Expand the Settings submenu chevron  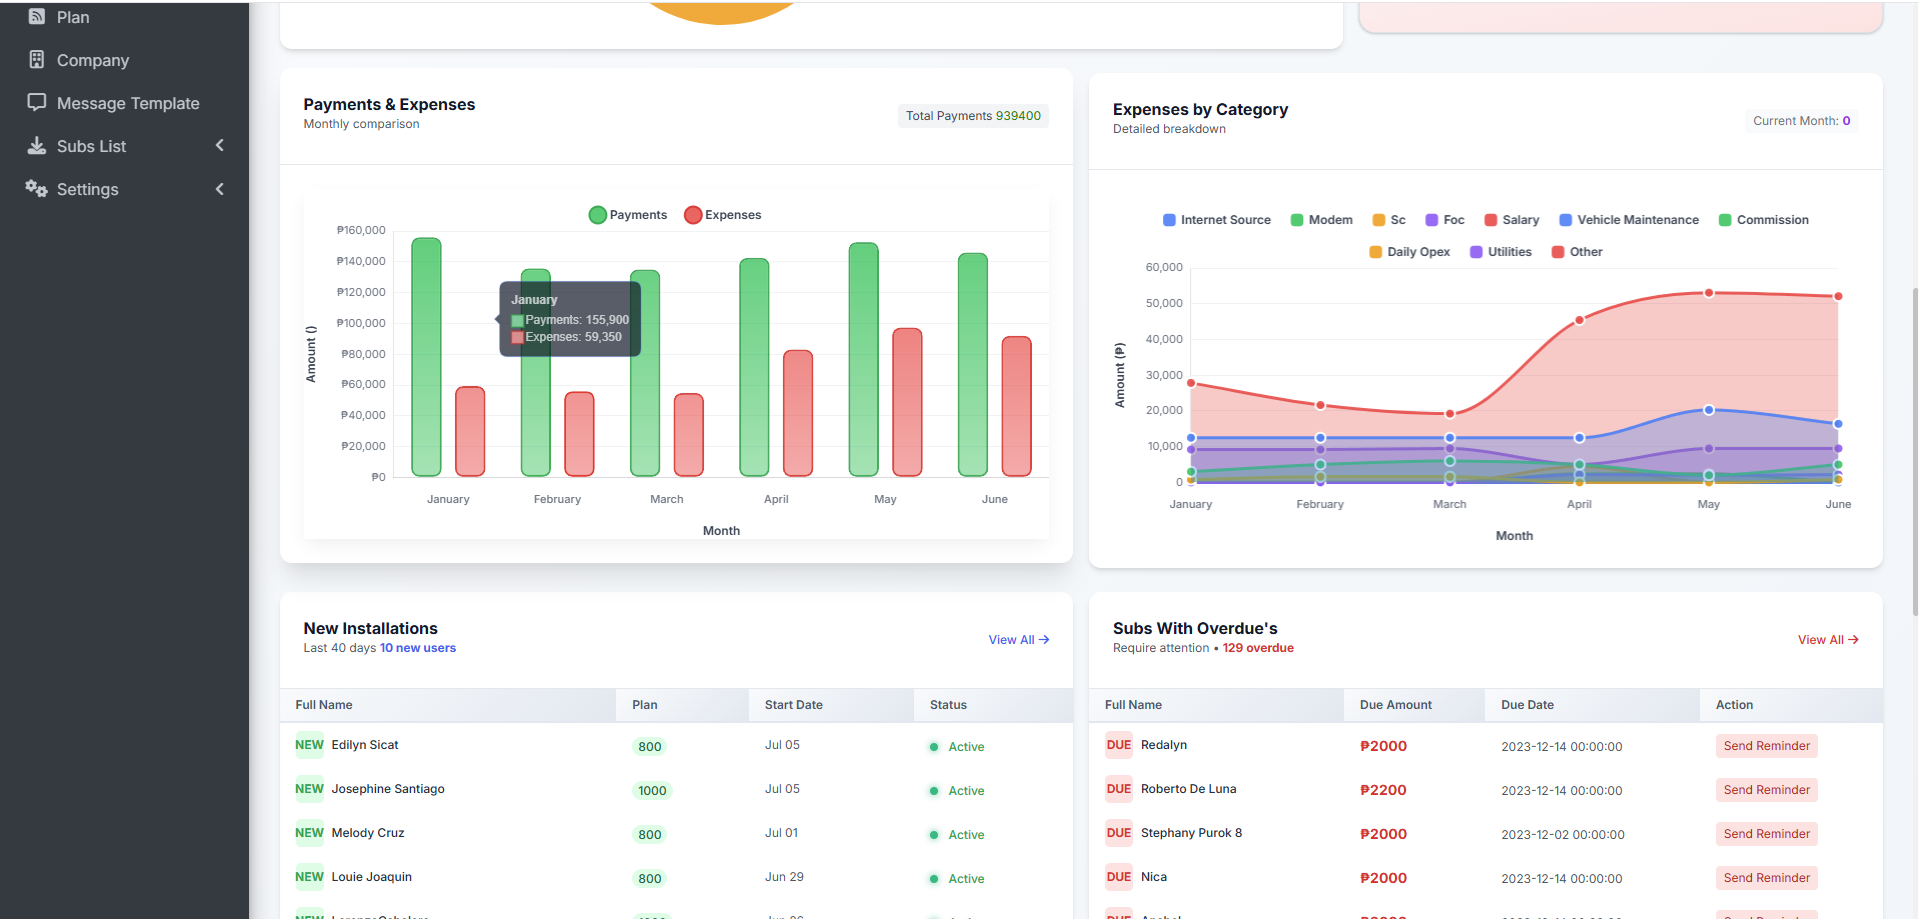220,188
